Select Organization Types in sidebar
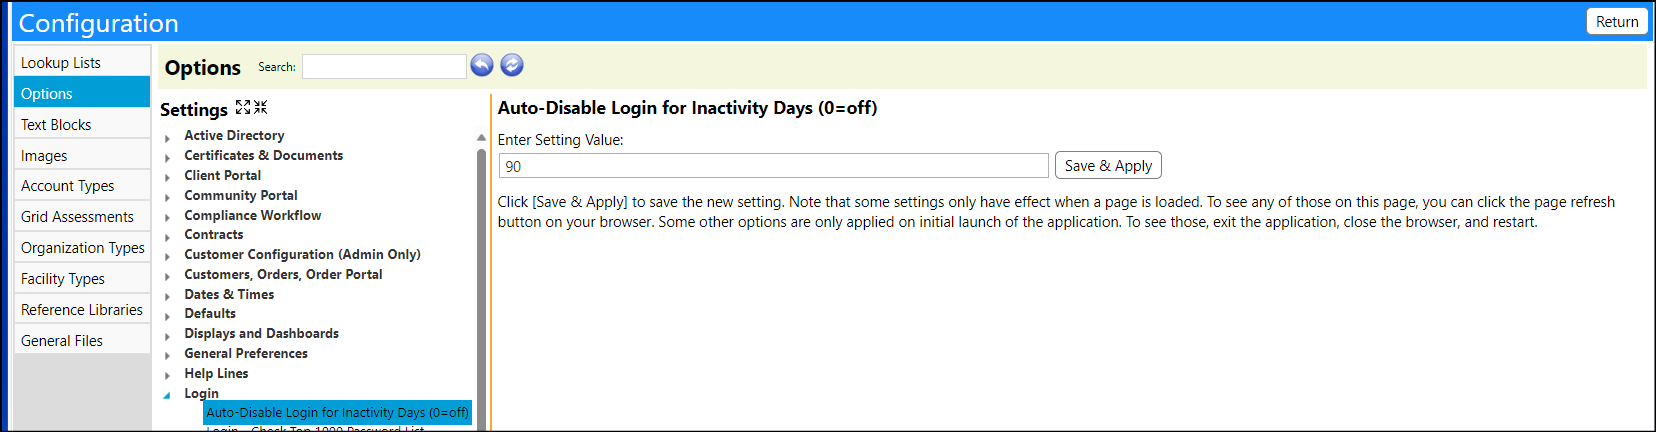 82,247
